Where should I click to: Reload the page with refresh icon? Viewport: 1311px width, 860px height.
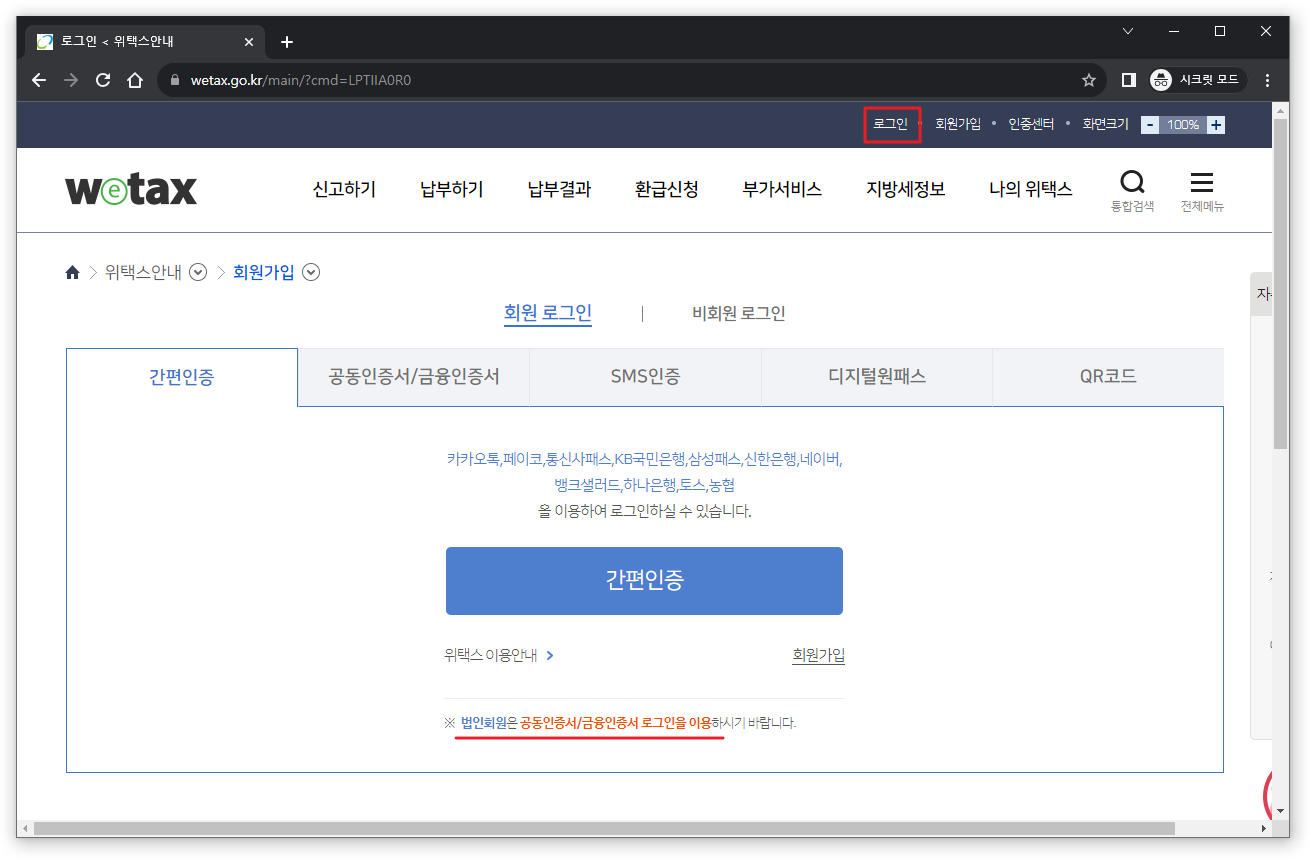[x=103, y=80]
